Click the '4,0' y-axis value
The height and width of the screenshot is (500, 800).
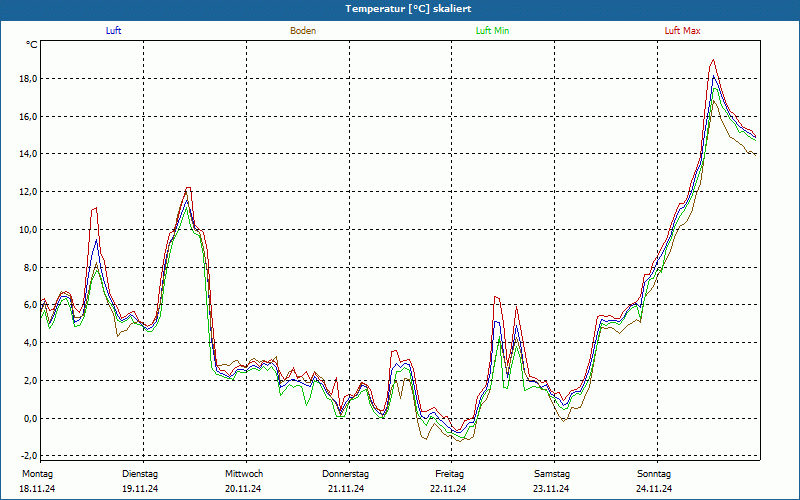tap(30, 343)
